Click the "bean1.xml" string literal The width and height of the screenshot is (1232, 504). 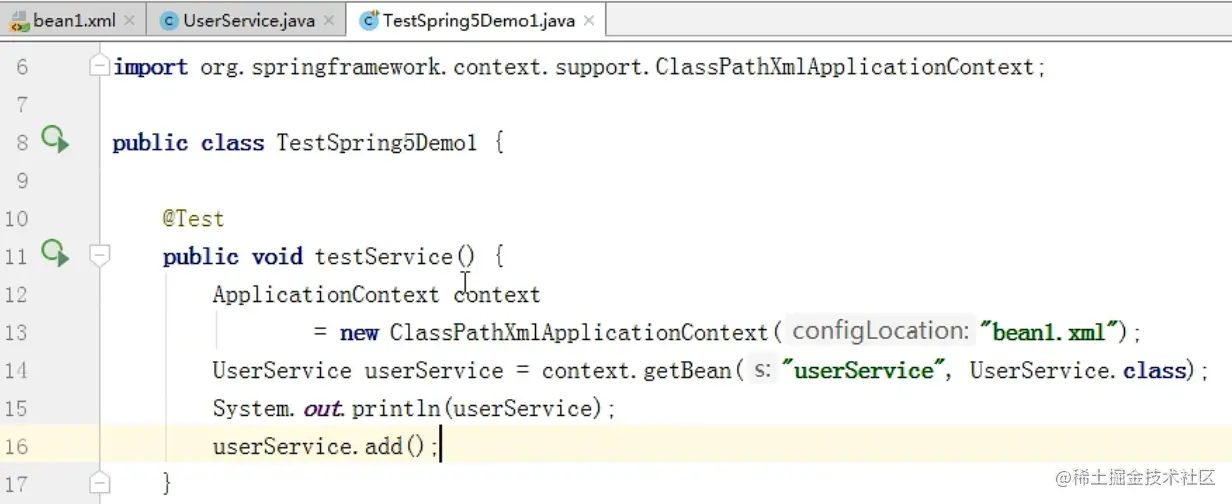(1049, 332)
